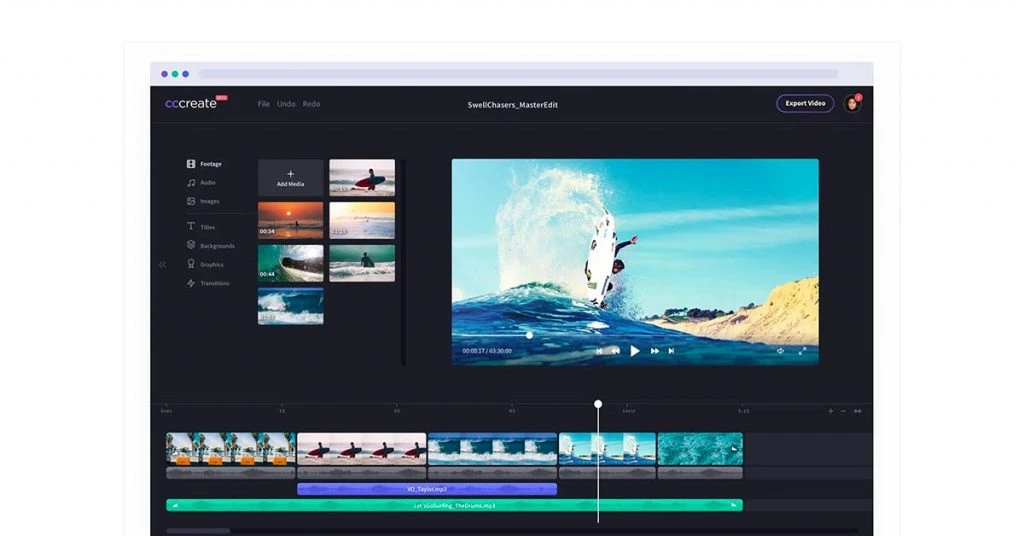Play the video in the preview

(x=635, y=351)
